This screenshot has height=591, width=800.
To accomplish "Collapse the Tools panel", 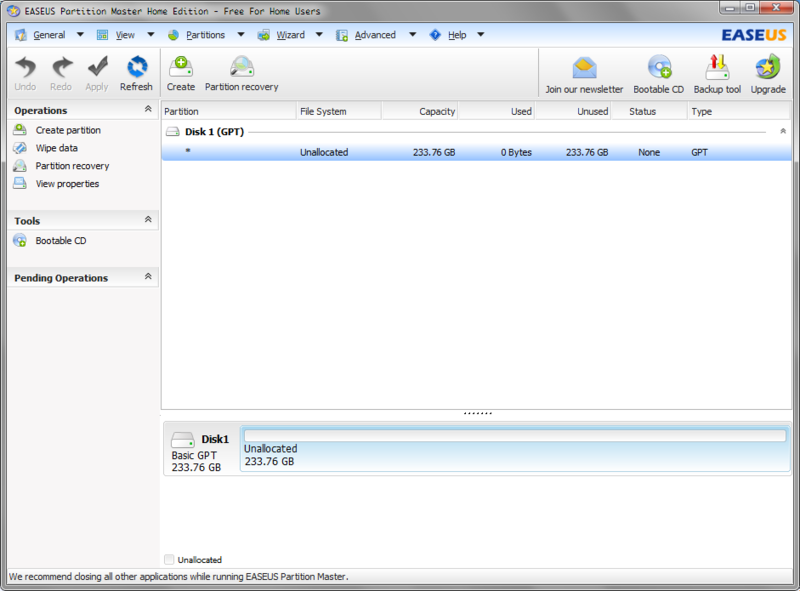I will tap(148, 219).
